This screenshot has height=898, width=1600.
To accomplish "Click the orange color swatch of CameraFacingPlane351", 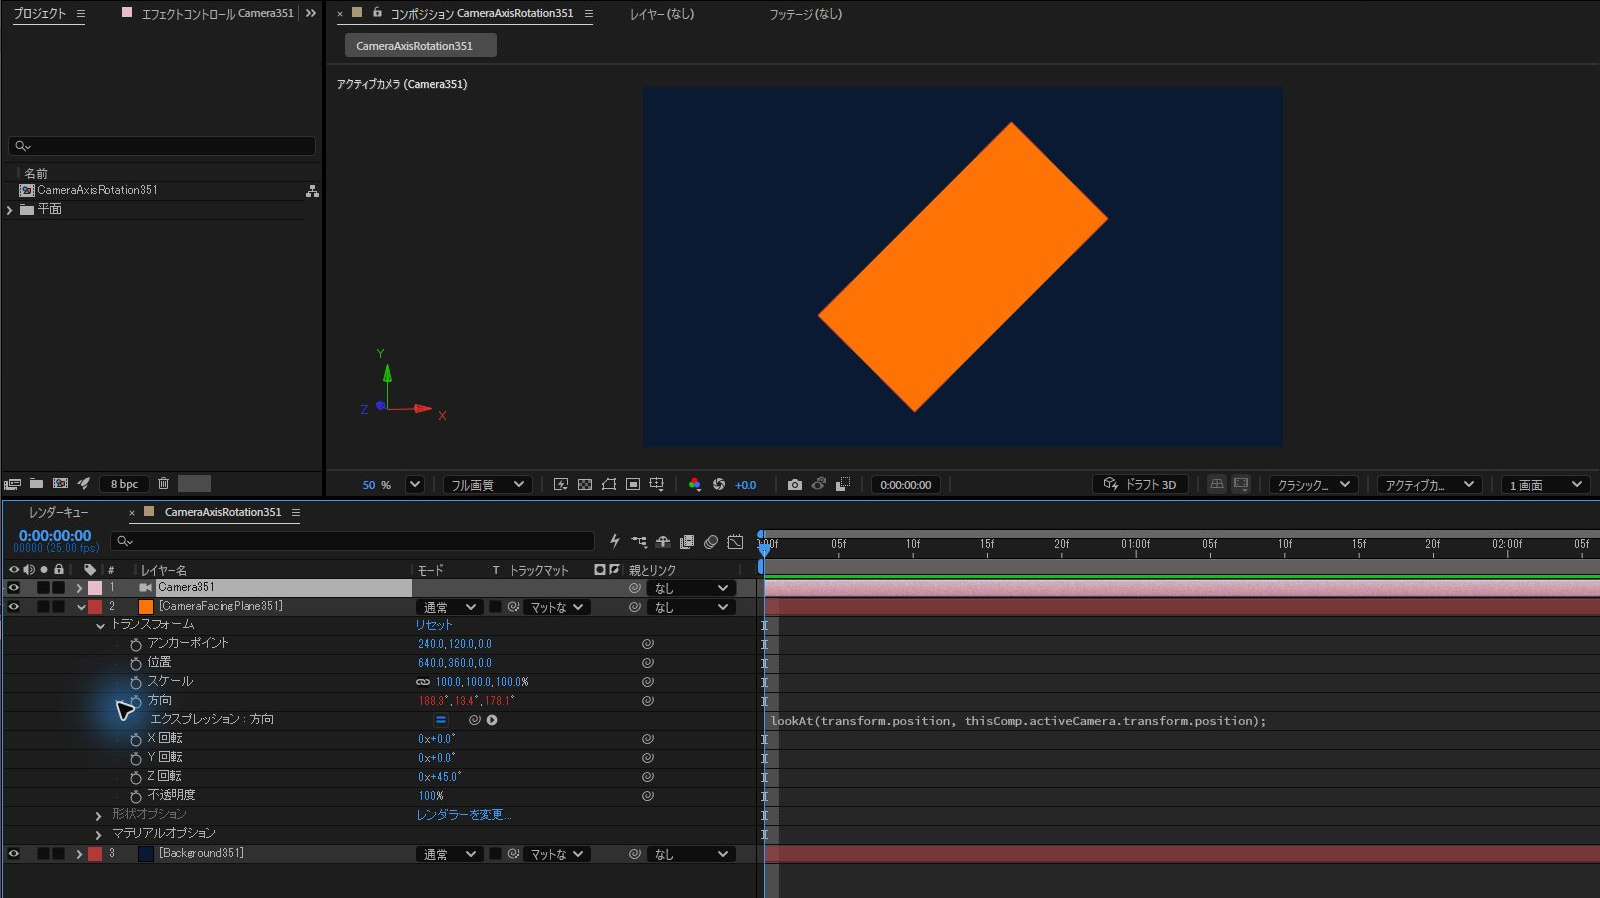I will tap(146, 607).
